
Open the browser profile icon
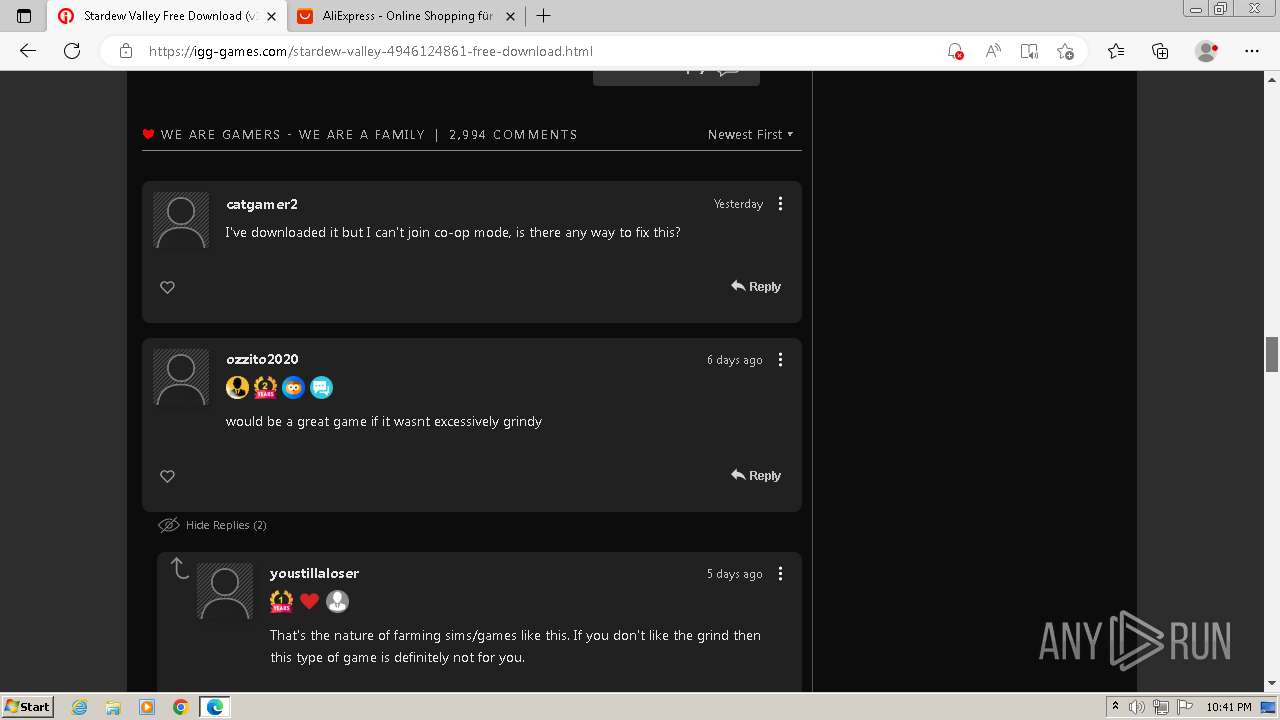1207,51
